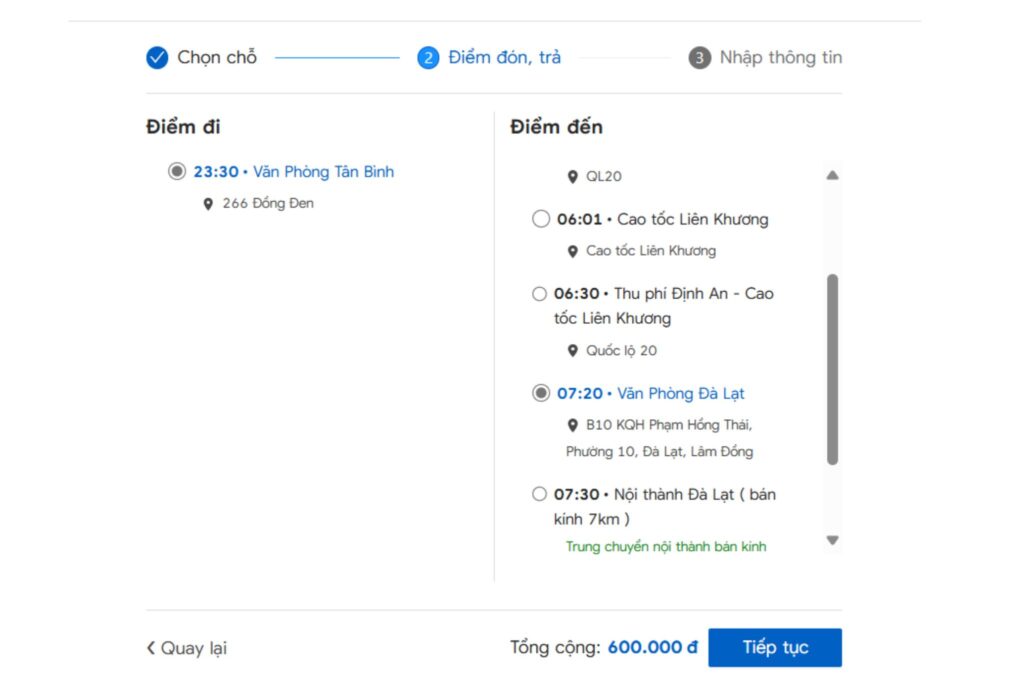The width and height of the screenshot is (1024, 683).
Task: Go to the Chọn chỗ step
Action: 217,57
